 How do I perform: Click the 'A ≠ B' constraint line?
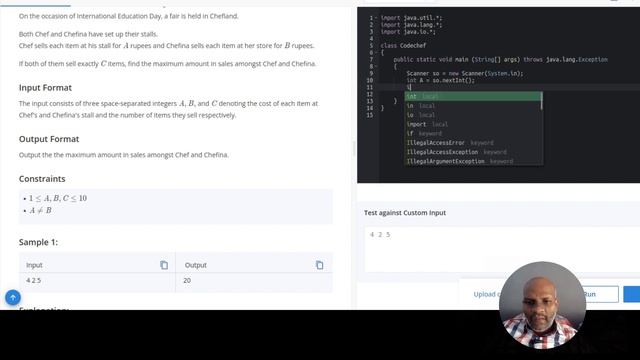[40, 211]
